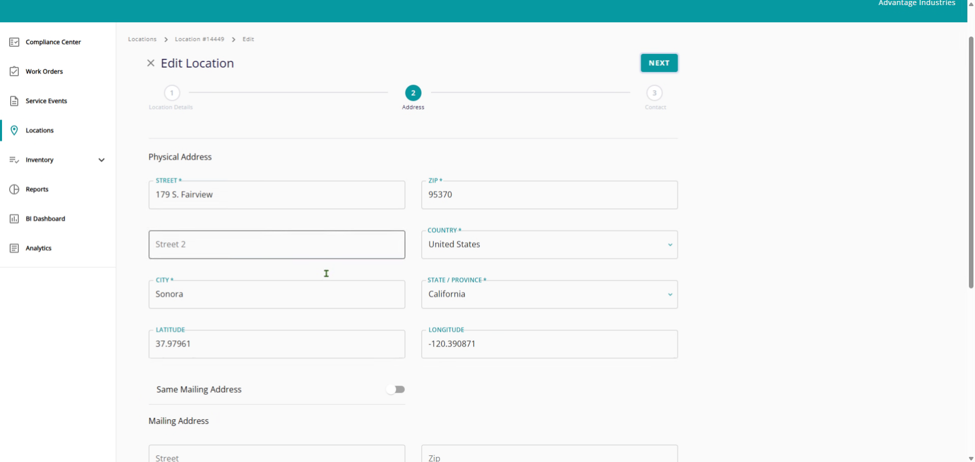Click the Physical Address heading
The image size is (975, 462).
coord(180,157)
